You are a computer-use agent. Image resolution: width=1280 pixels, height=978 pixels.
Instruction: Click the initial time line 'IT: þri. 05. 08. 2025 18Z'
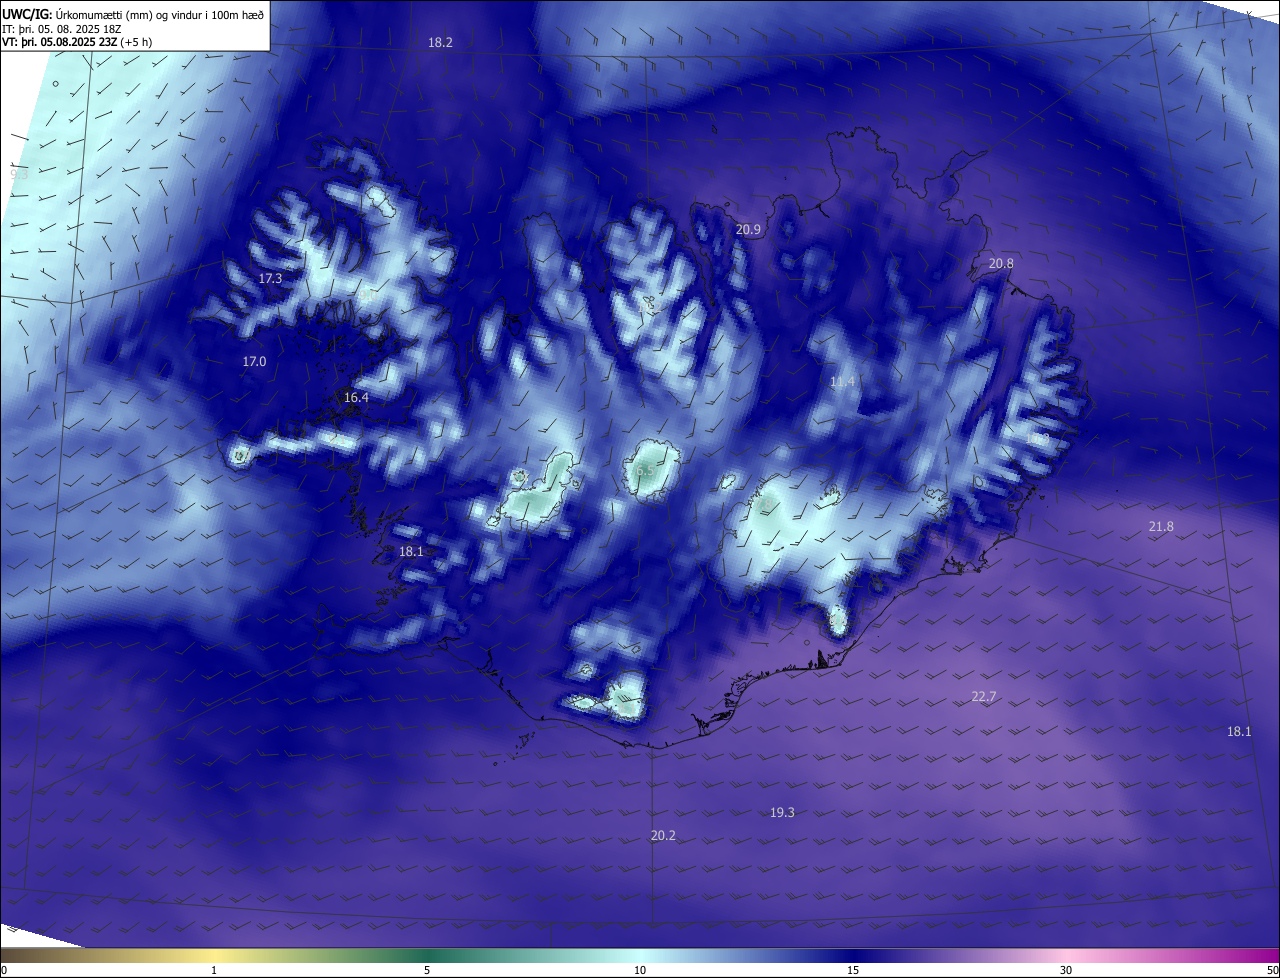pyautogui.click(x=62, y=29)
